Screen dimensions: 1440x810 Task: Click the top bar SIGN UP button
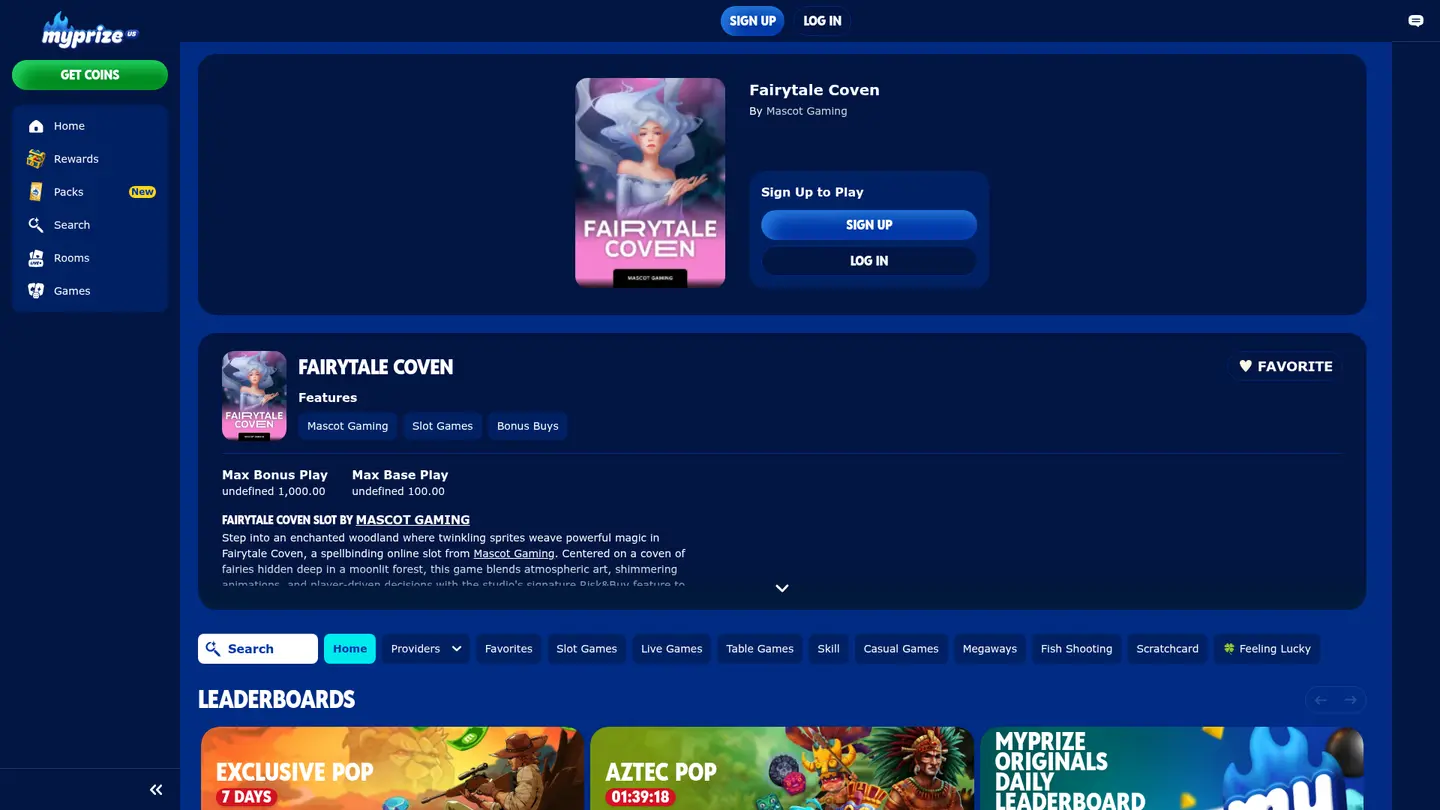click(753, 21)
